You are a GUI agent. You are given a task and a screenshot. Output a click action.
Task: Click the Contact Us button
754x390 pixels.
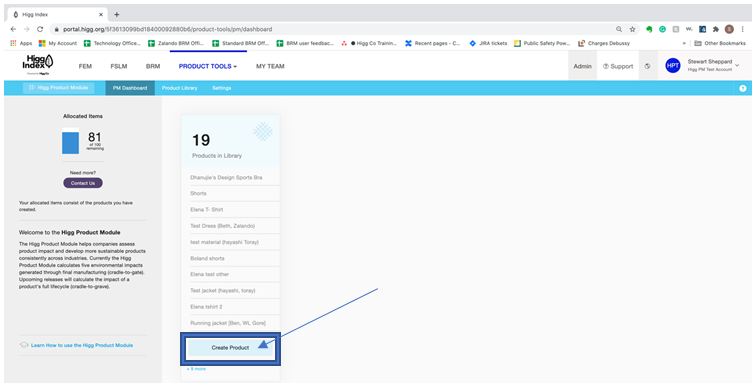(x=83, y=183)
